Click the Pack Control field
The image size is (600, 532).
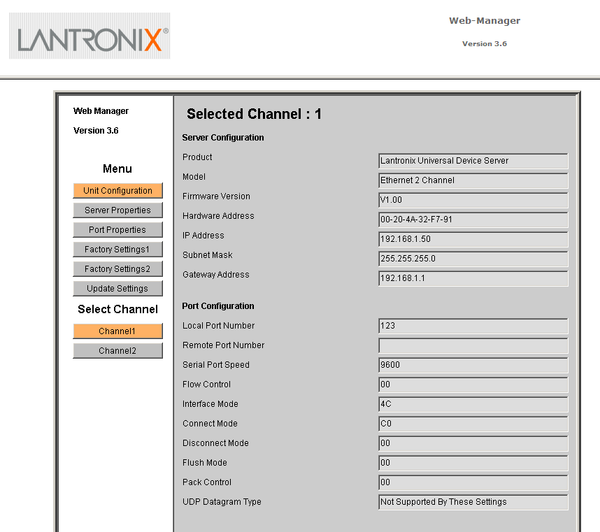click(473, 482)
